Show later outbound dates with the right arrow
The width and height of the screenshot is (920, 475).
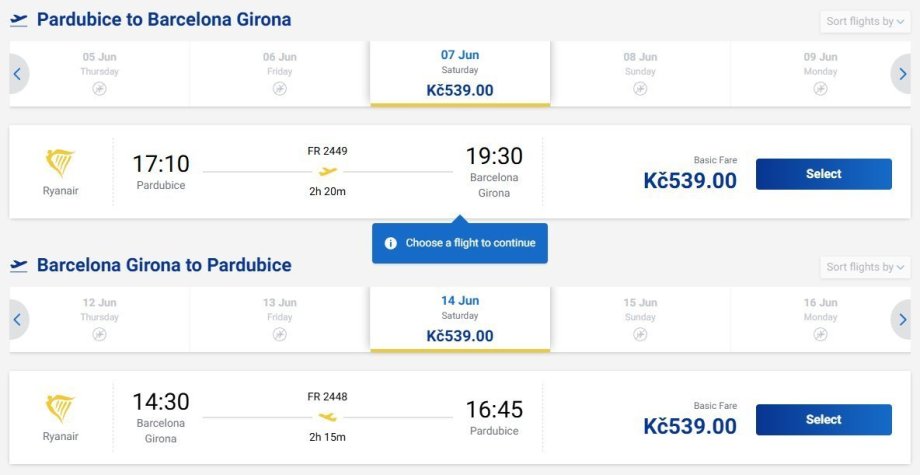(x=902, y=74)
